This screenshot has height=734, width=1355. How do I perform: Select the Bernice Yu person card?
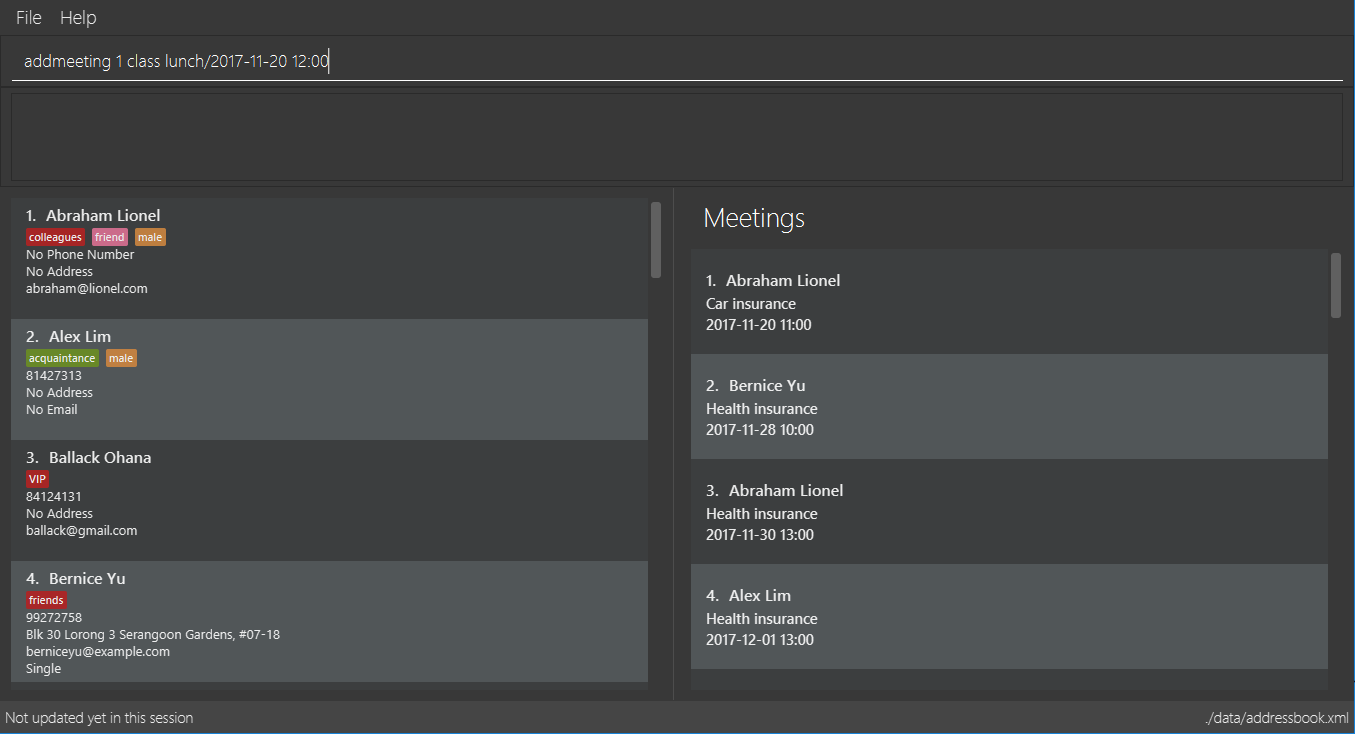[x=329, y=621]
